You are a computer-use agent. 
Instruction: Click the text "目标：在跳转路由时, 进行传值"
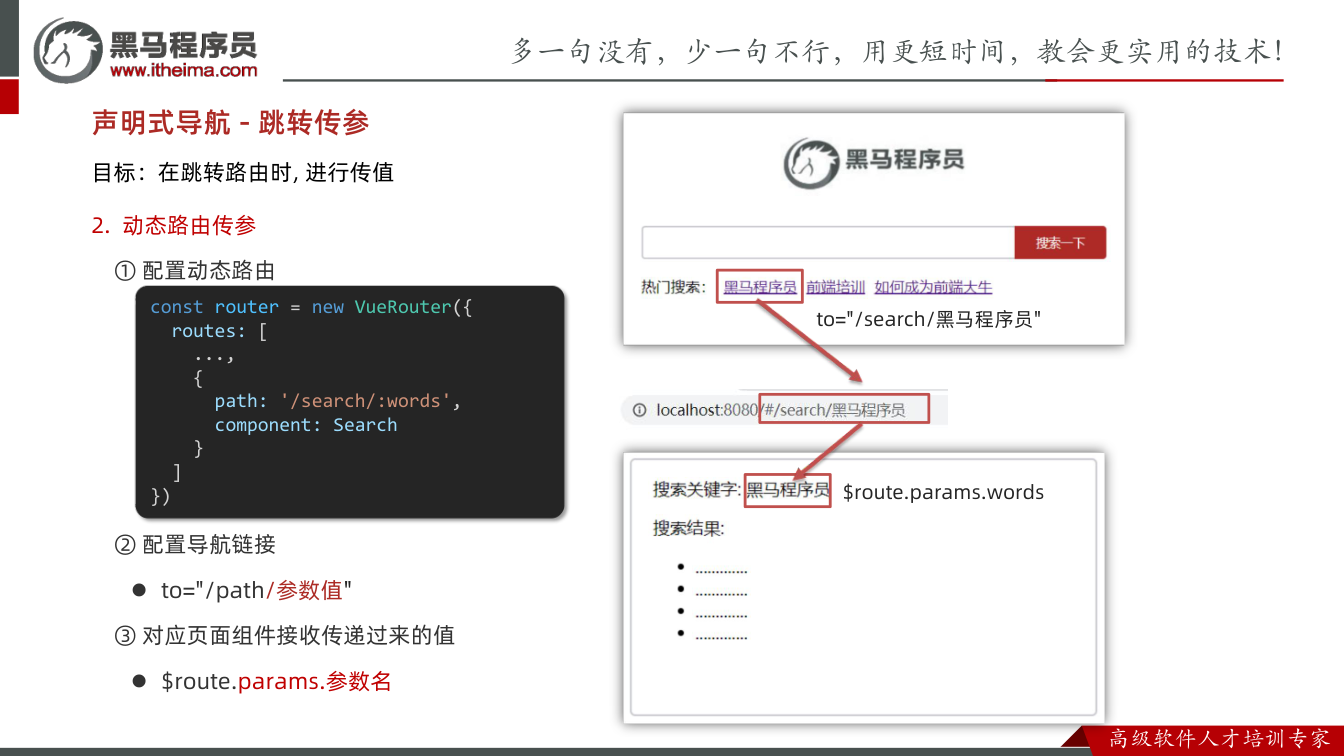pos(243,172)
